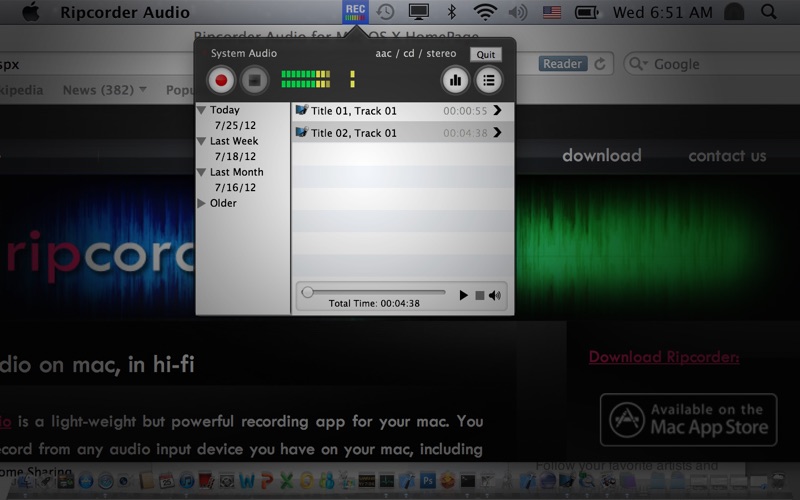This screenshot has width=800, height=500.
Task: Open the system volume menu bar icon
Action: point(518,12)
